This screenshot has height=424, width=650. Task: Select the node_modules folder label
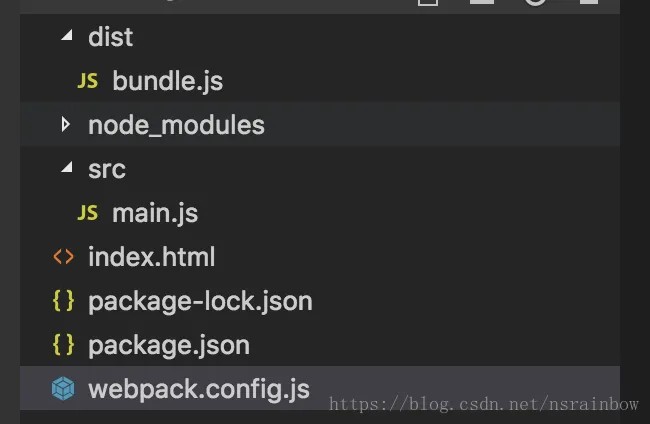tap(176, 125)
